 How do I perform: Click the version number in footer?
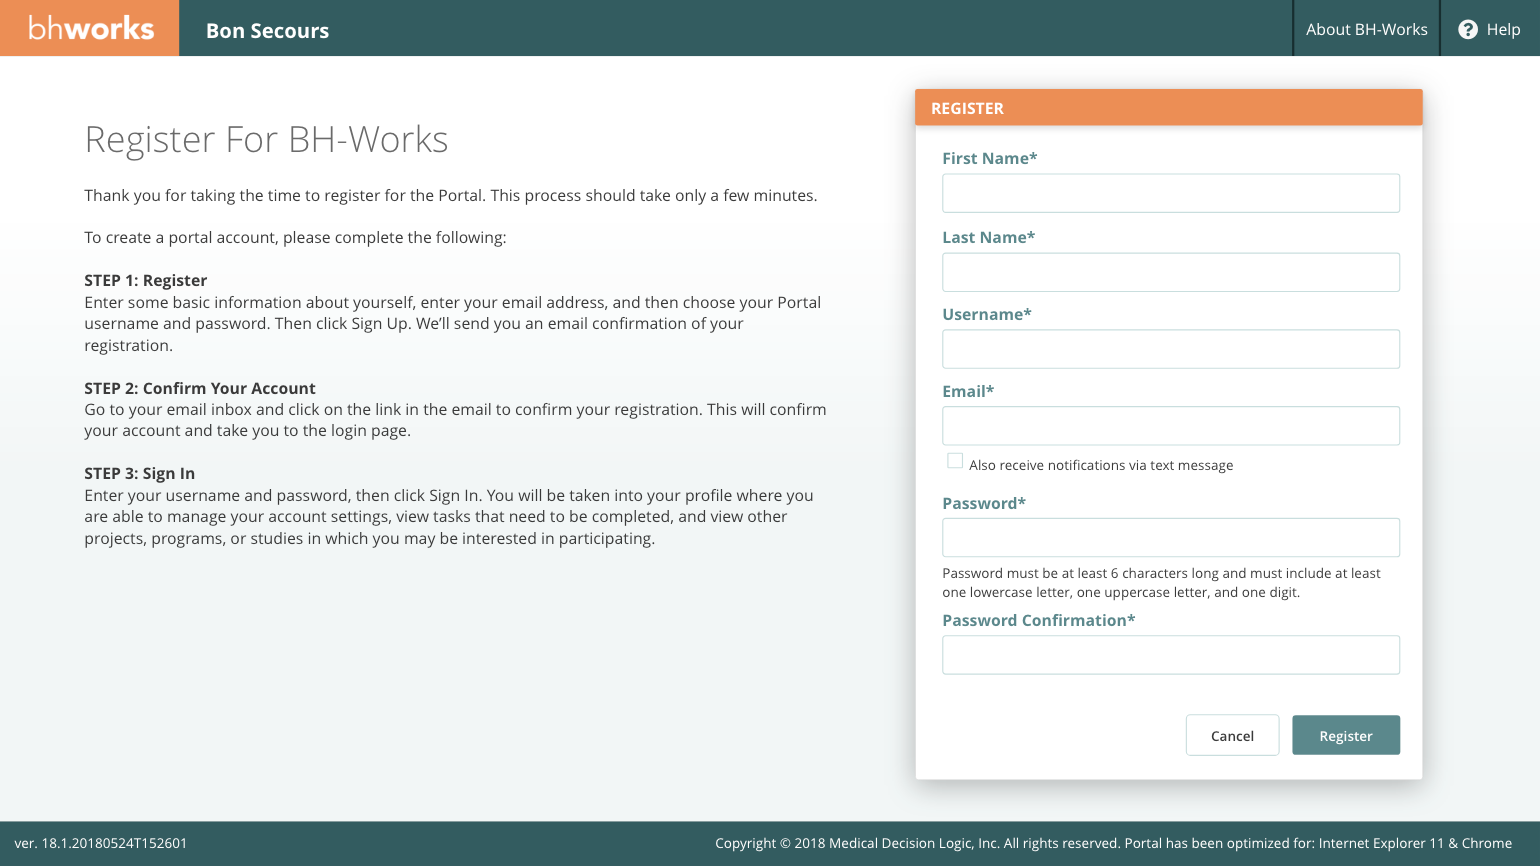click(101, 843)
